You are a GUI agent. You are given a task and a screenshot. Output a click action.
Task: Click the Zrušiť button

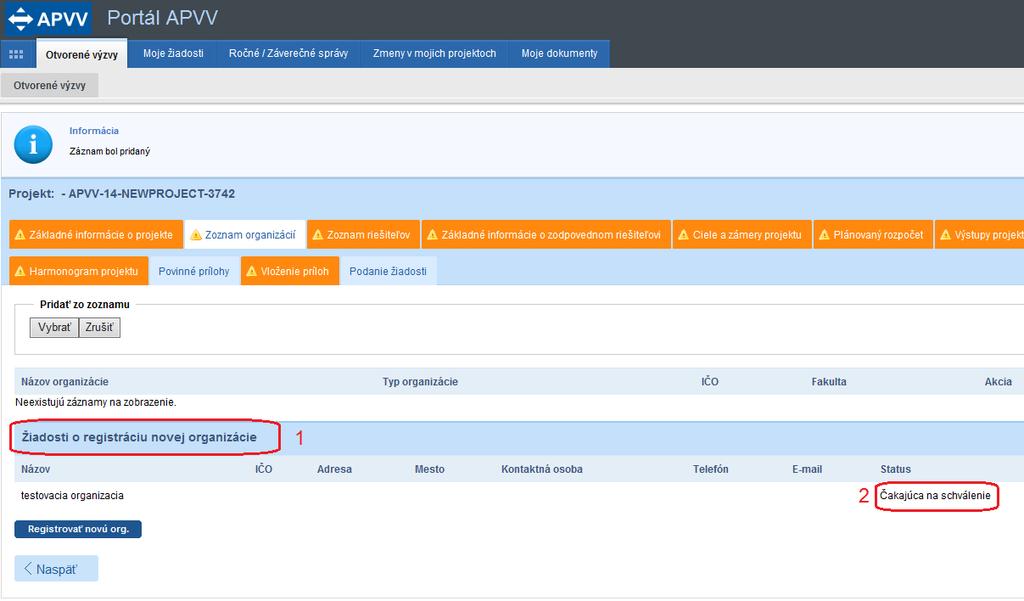(99, 327)
